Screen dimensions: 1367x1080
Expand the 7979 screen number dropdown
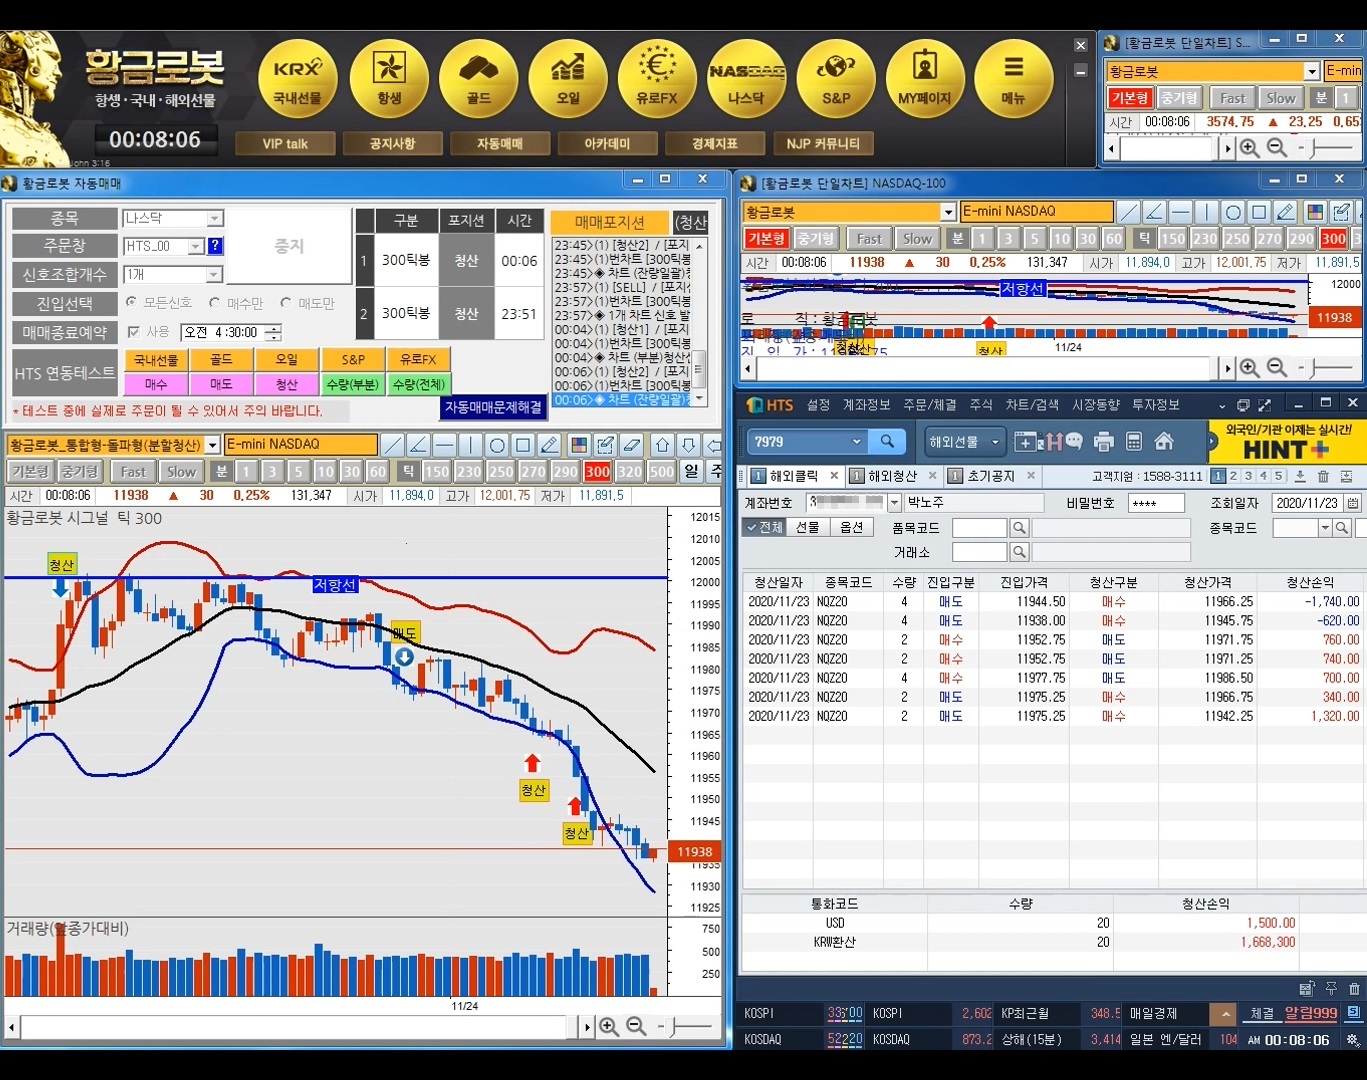tap(856, 441)
